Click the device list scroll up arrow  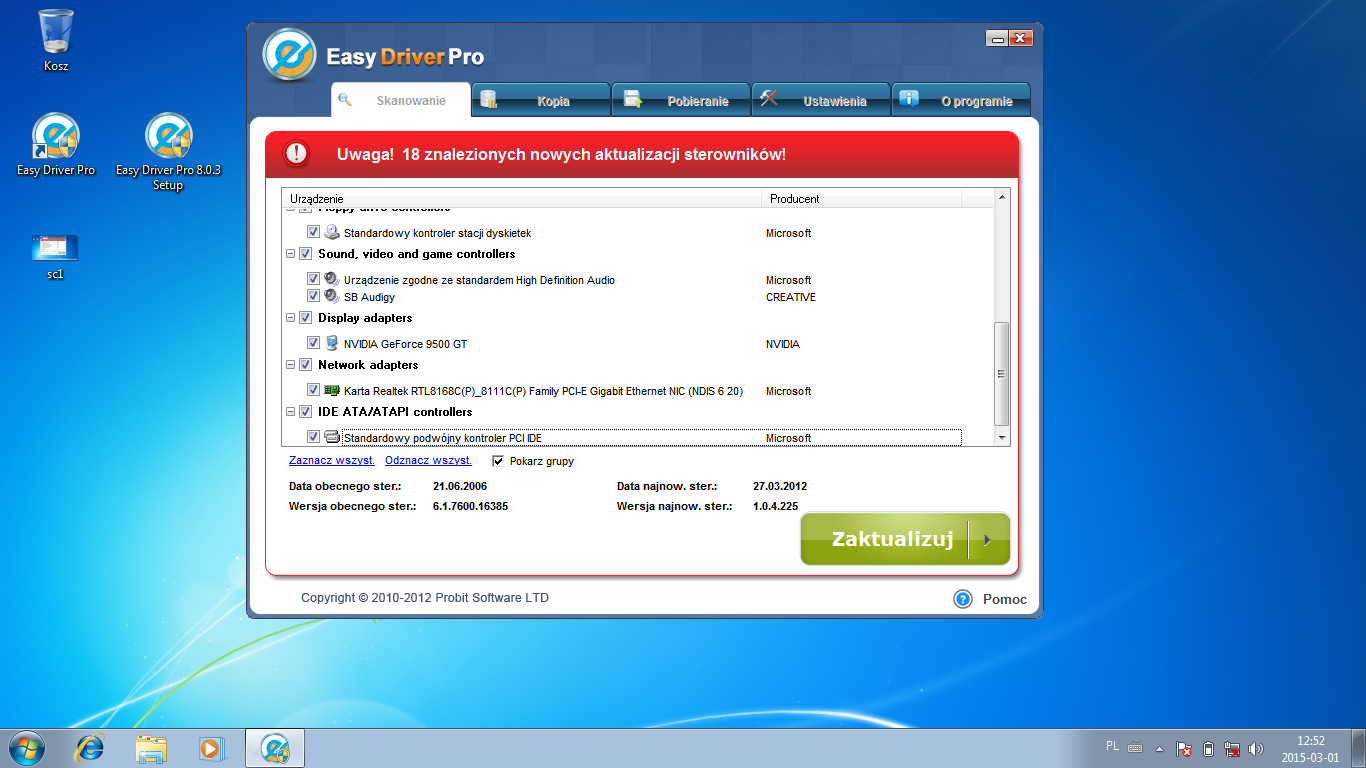pyautogui.click(x=1002, y=196)
